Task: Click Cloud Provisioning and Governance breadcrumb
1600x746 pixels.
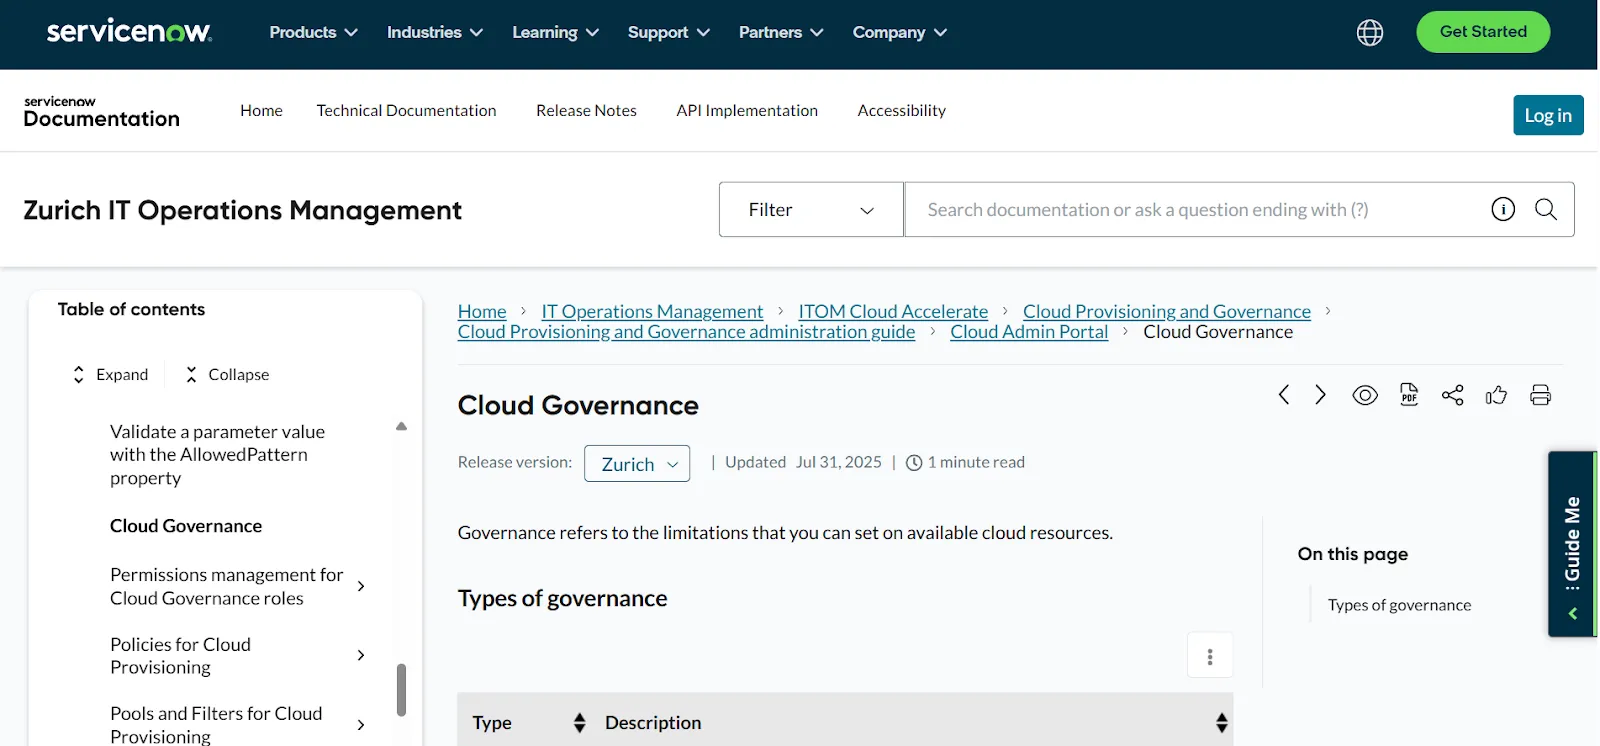Action: coord(1167,311)
